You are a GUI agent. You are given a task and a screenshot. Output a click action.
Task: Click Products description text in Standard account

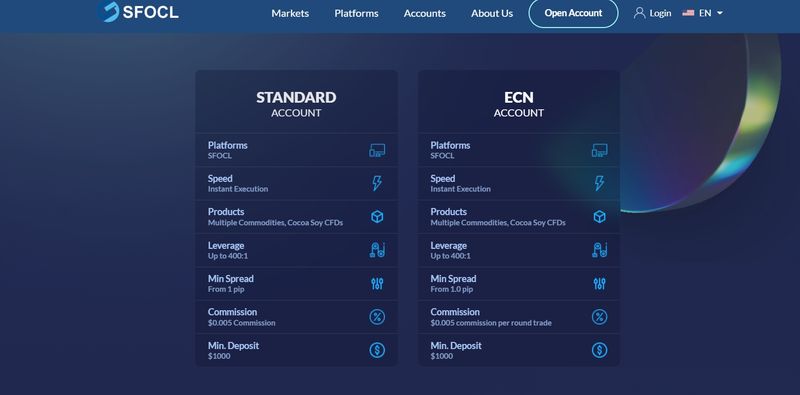point(276,223)
